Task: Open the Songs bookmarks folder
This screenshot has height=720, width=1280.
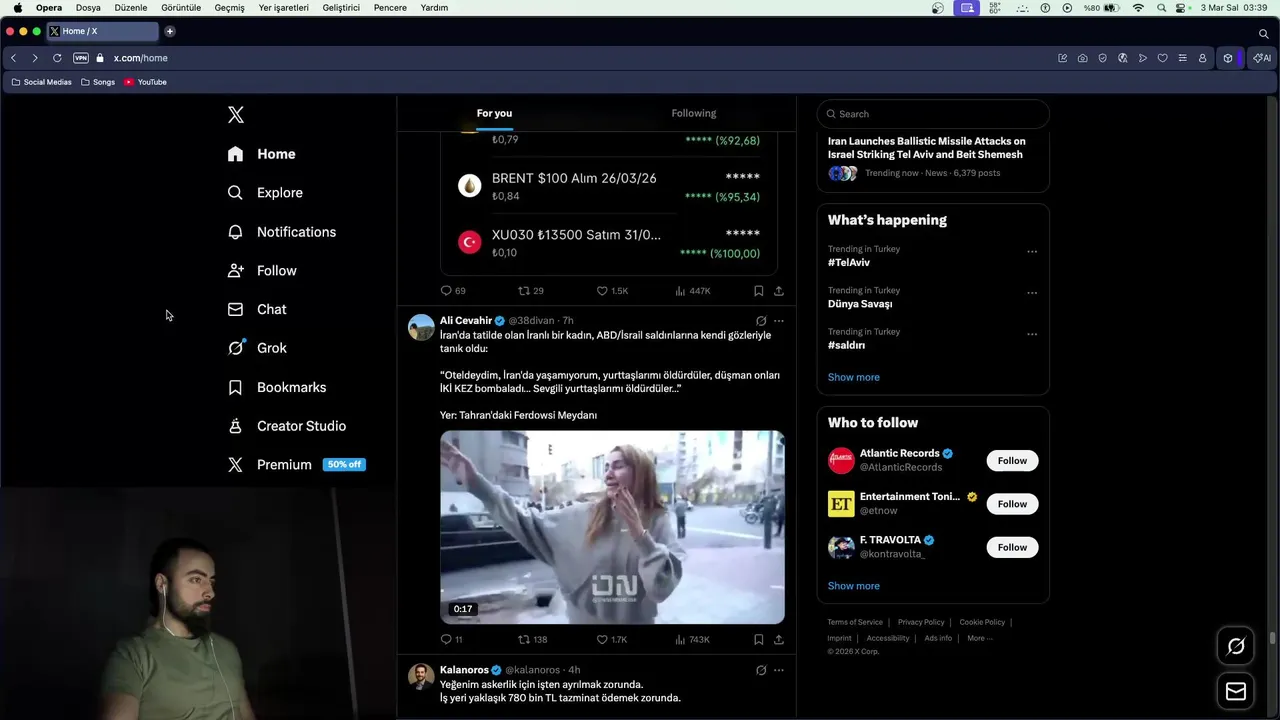Action: coord(98,82)
